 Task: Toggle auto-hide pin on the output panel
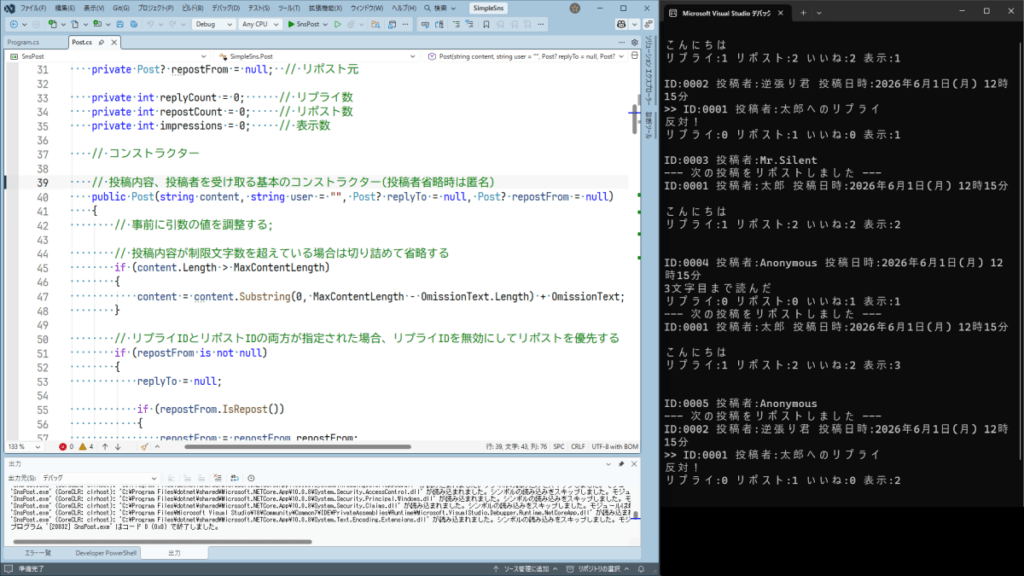tap(621, 464)
